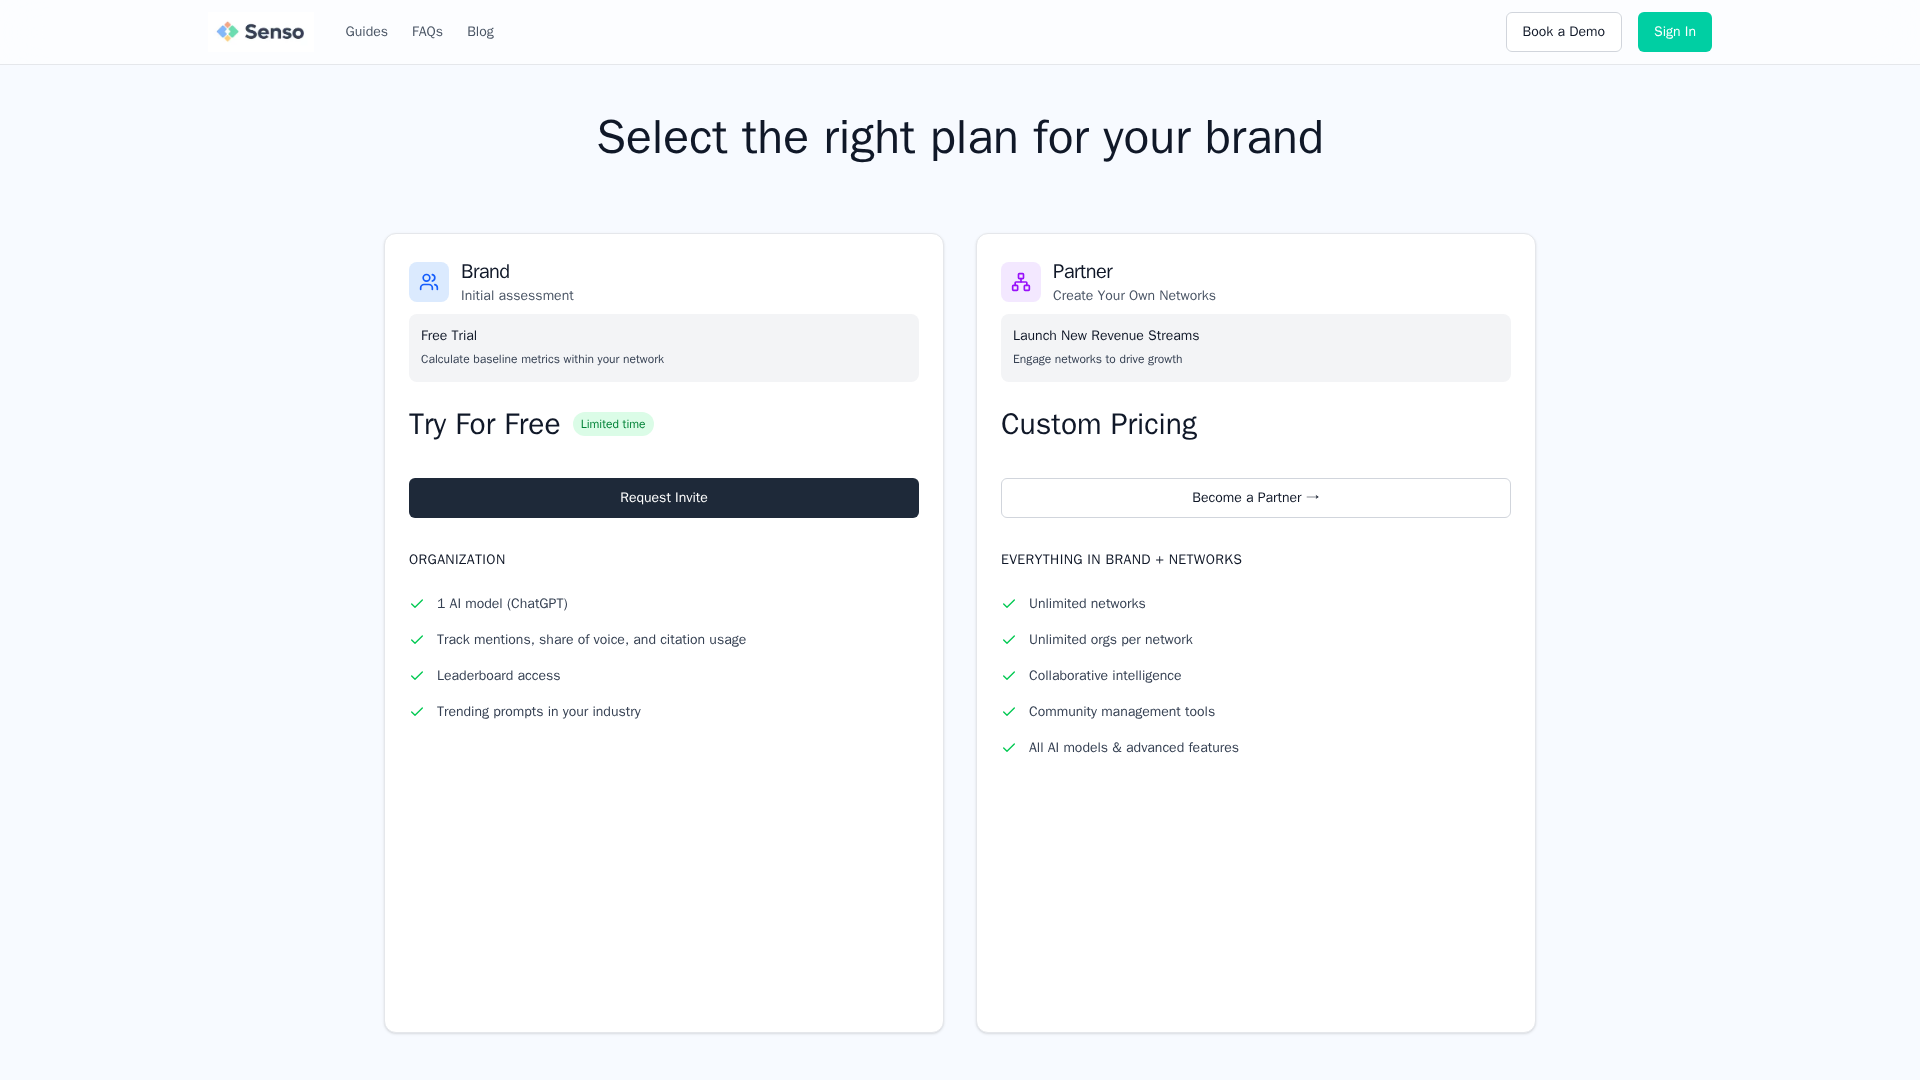Click the "Track mentions, share of voice" feature
1920x1080 pixels.
tap(591, 639)
